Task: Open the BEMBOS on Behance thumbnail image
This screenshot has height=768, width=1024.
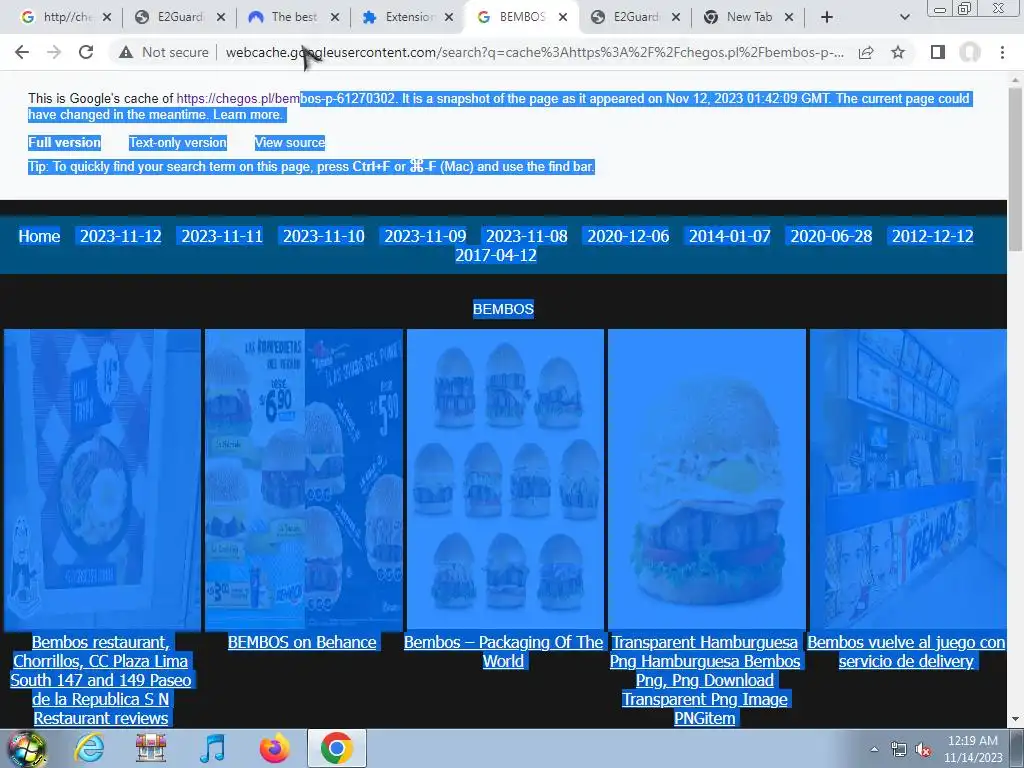Action: 304,480
